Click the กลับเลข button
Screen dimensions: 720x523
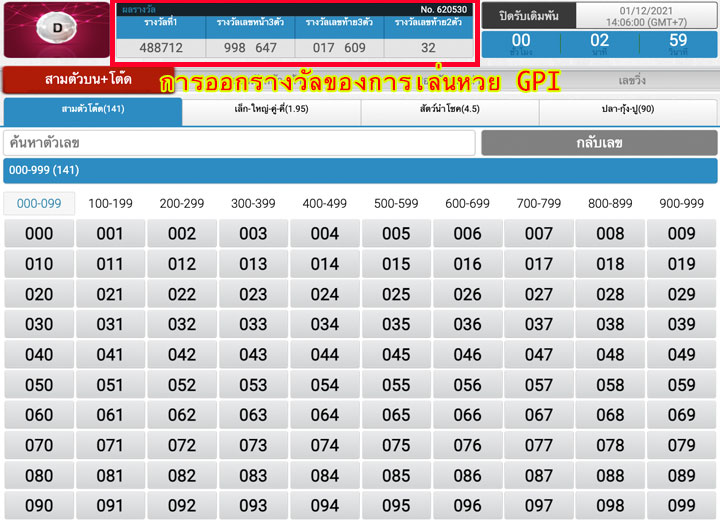[x=599, y=143]
